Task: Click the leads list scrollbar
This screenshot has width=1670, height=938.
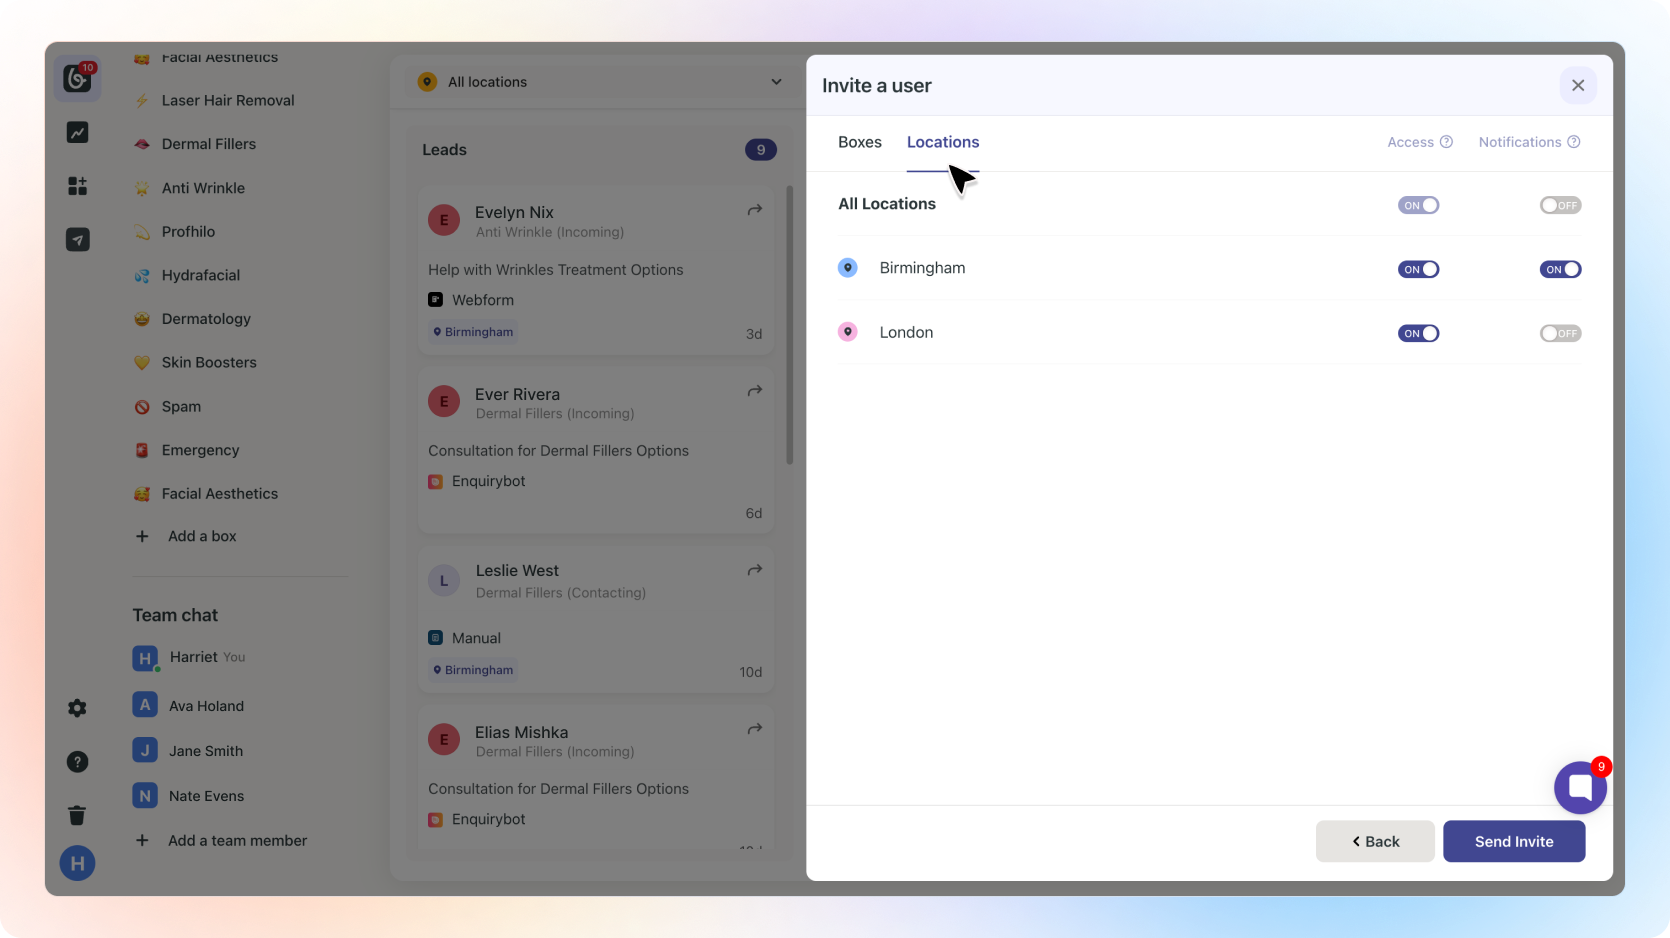Action: tap(790, 326)
